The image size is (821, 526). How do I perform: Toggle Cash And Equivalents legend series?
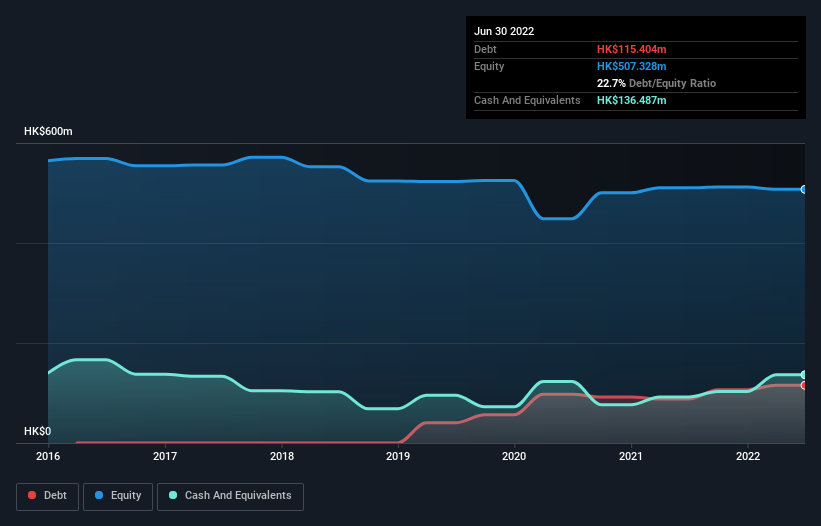pos(230,496)
